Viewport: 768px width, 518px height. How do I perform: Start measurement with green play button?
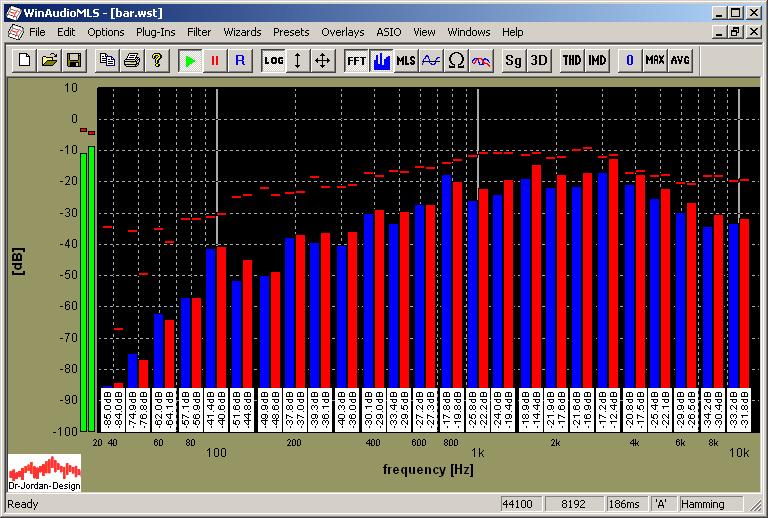pos(190,60)
